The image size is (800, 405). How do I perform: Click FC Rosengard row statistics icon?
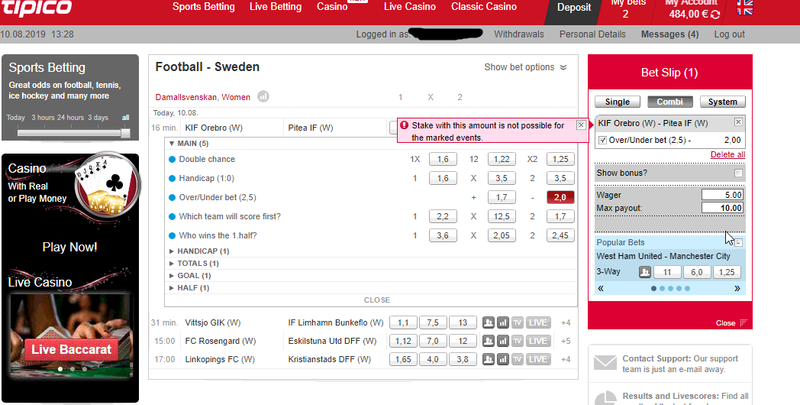pyautogui.click(x=503, y=341)
